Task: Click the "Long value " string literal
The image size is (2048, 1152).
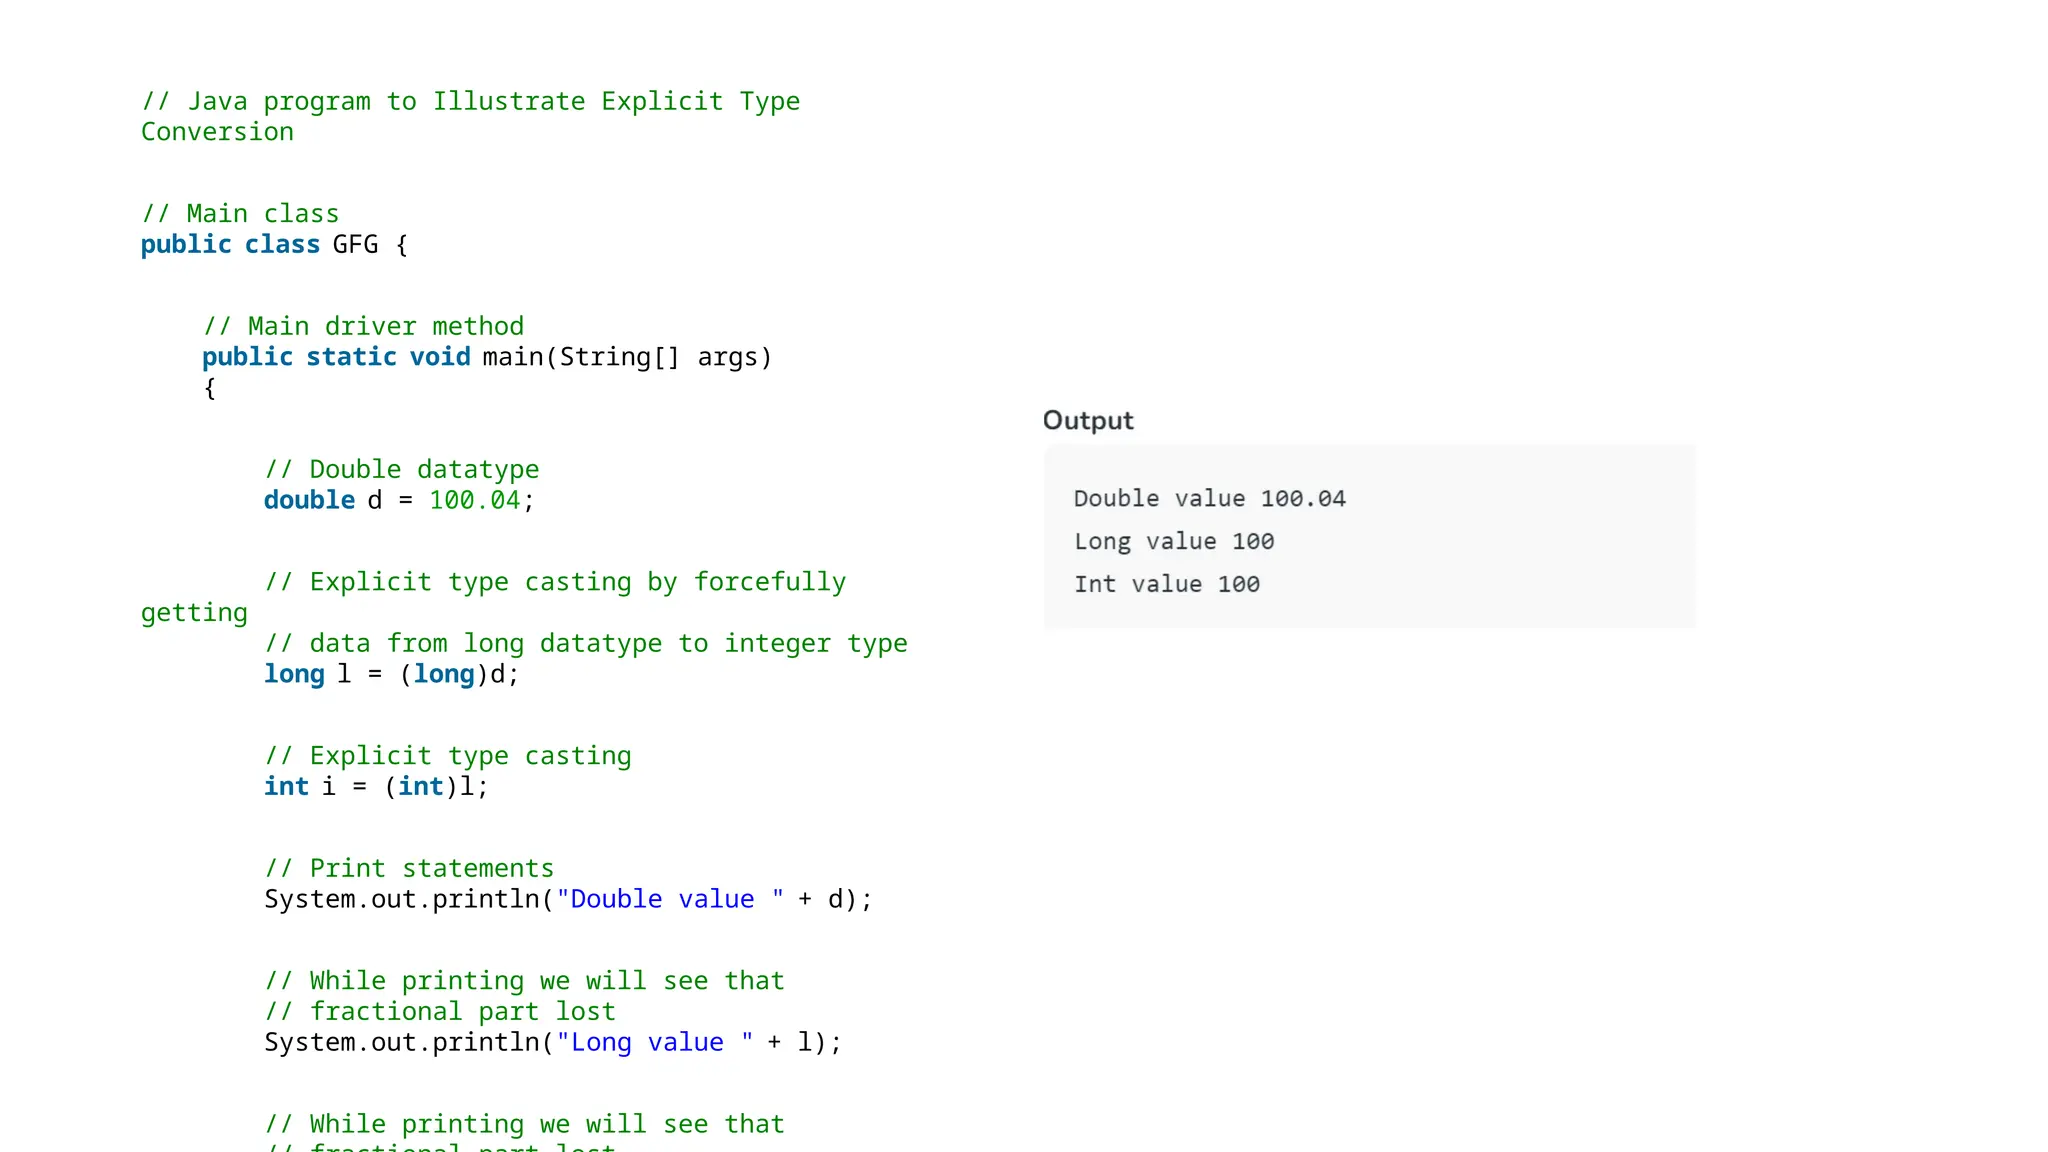Action: click(654, 1042)
